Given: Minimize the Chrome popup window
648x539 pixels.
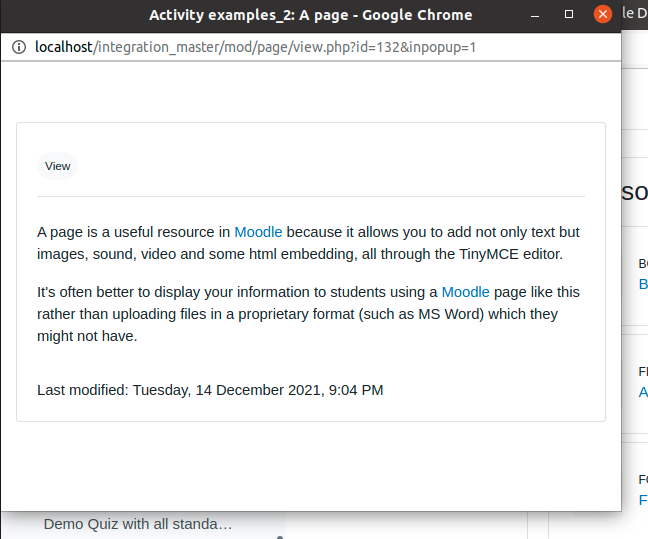Looking at the screenshot, I should pos(535,15).
